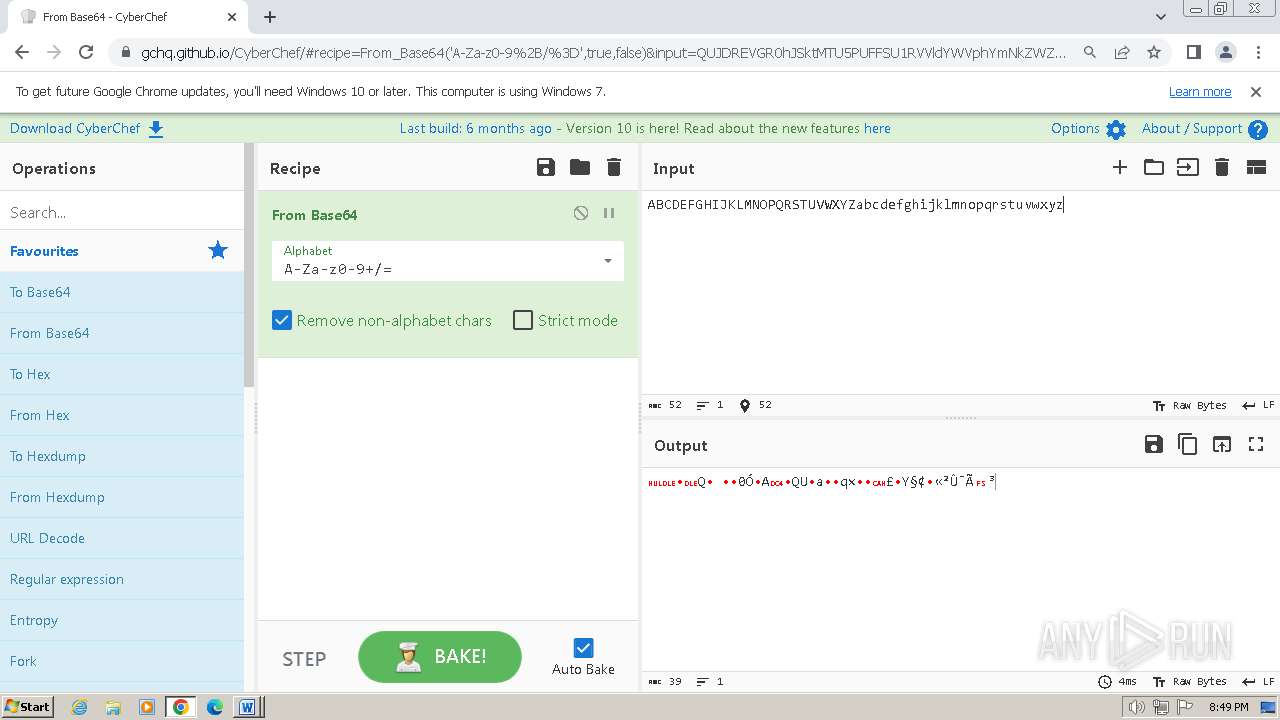Open a new Chrome tab
This screenshot has height=720, width=1280.
click(x=270, y=17)
